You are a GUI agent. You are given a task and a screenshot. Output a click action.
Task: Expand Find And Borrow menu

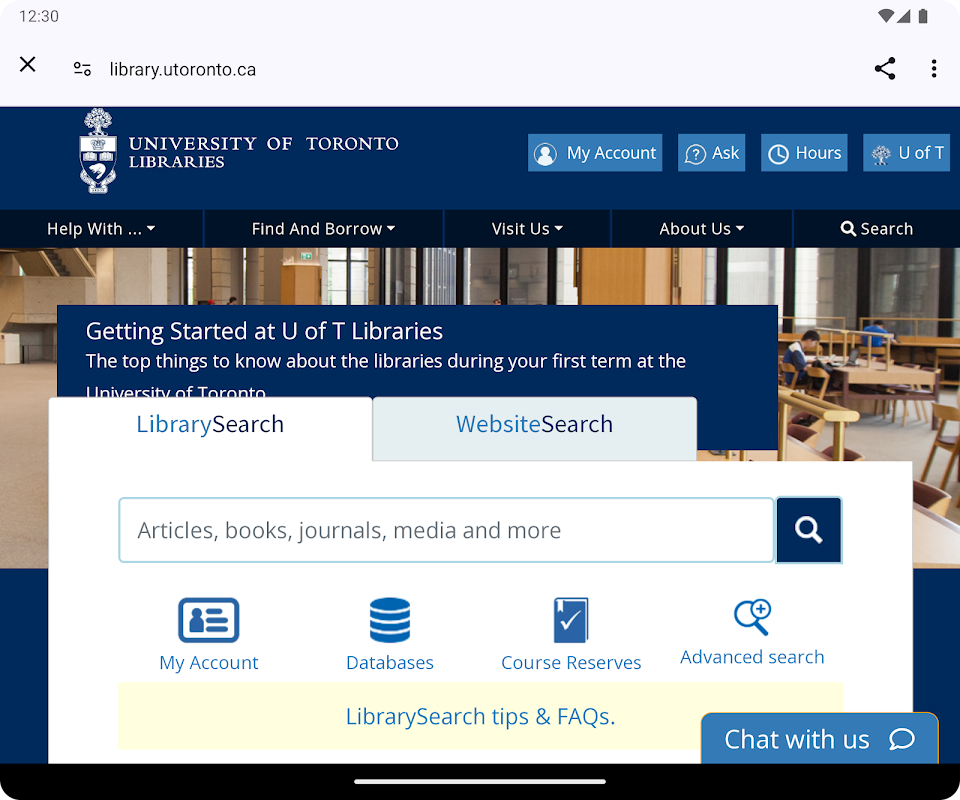[323, 229]
